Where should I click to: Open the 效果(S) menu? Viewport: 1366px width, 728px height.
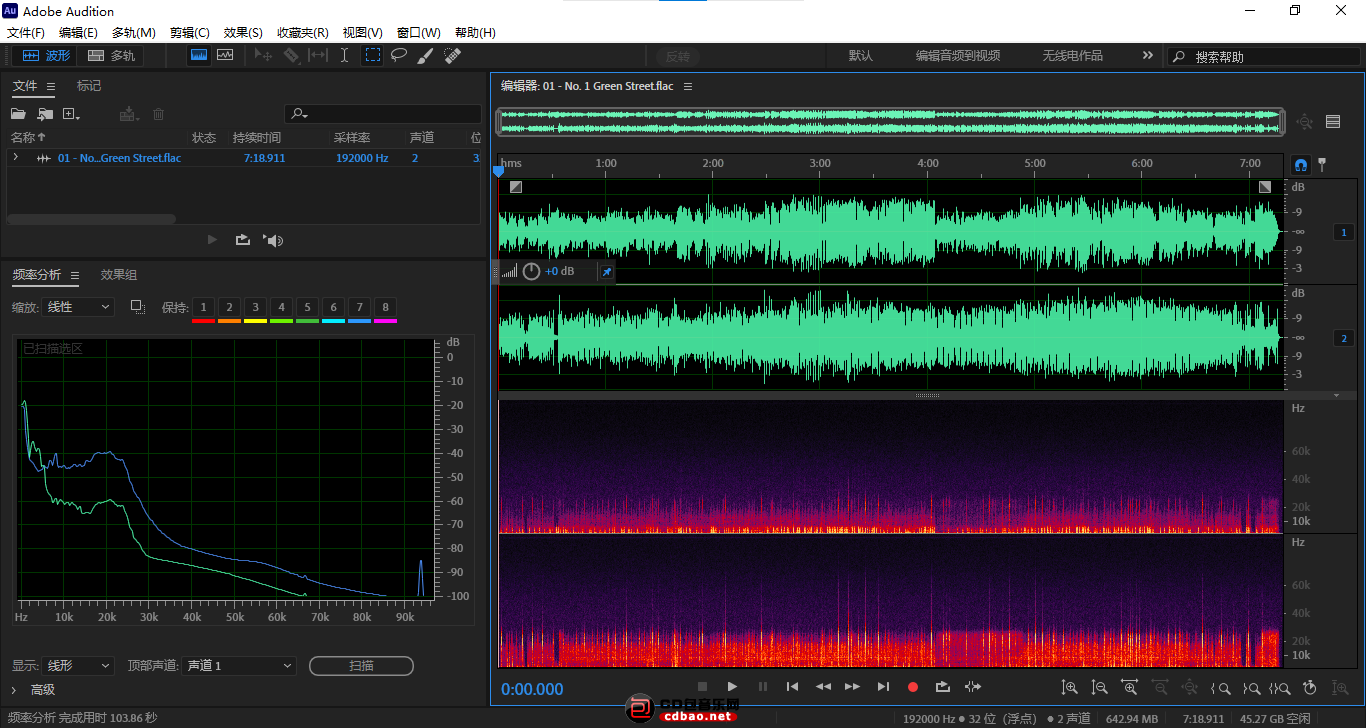[x=243, y=33]
